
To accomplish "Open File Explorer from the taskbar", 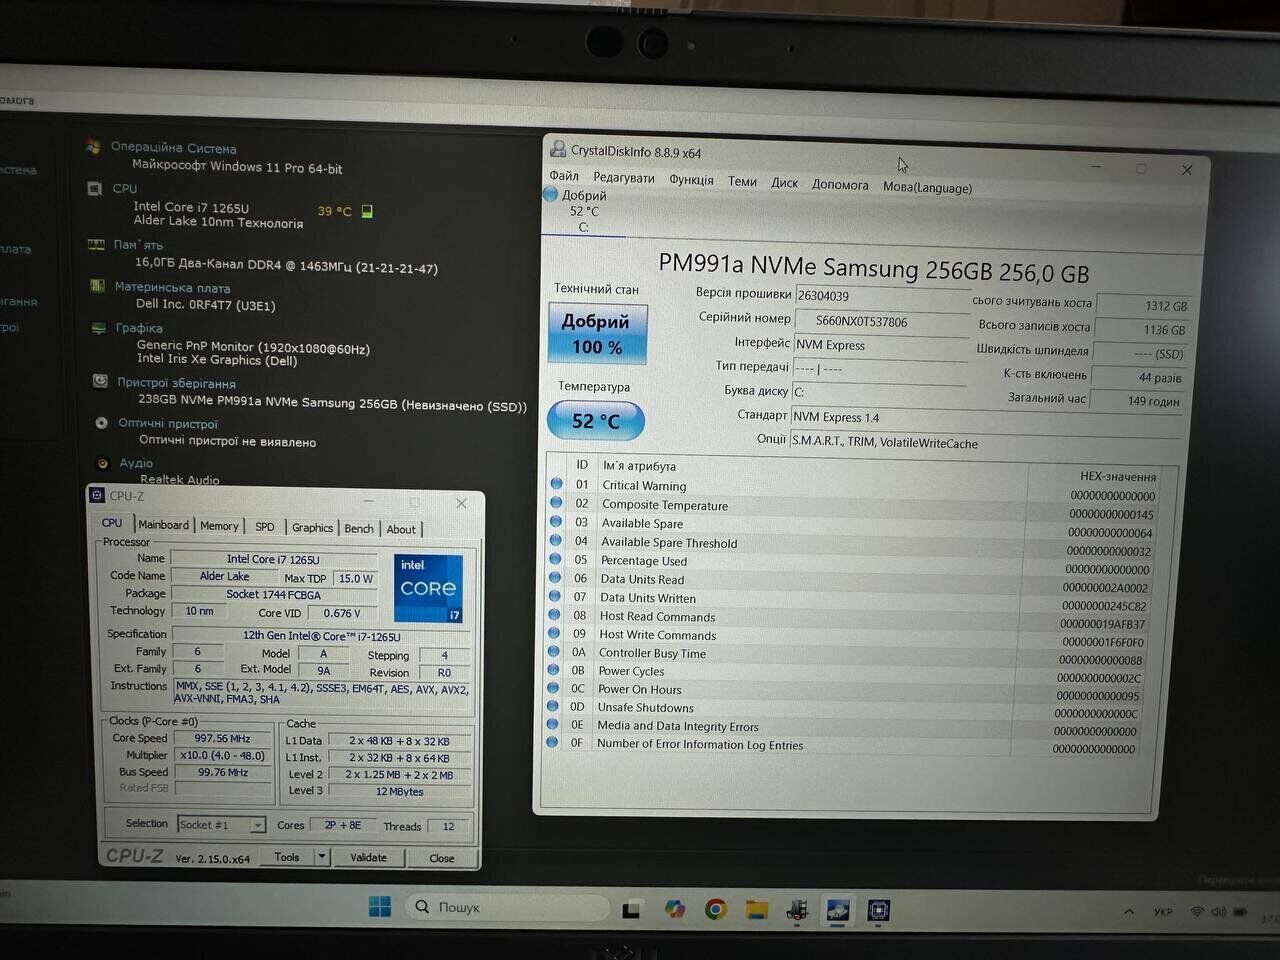I will click(x=757, y=909).
